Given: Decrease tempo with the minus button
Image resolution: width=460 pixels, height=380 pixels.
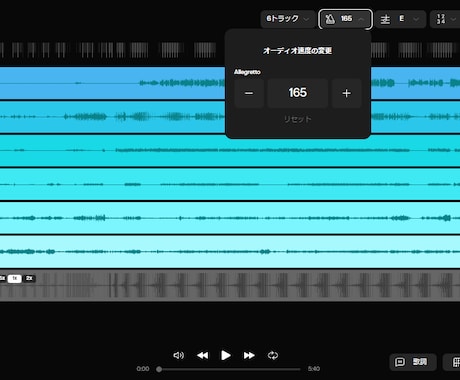Looking at the screenshot, I should 249,93.
